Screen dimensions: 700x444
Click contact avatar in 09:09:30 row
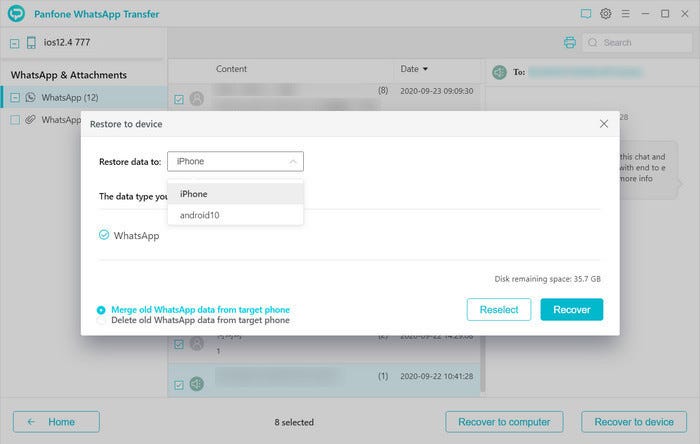(x=196, y=98)
